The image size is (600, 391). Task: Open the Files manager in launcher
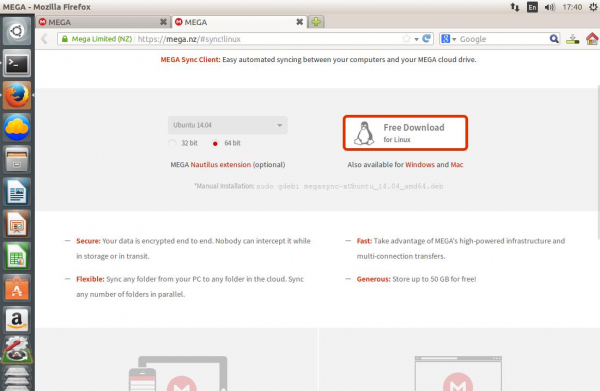tap(17, 160)
